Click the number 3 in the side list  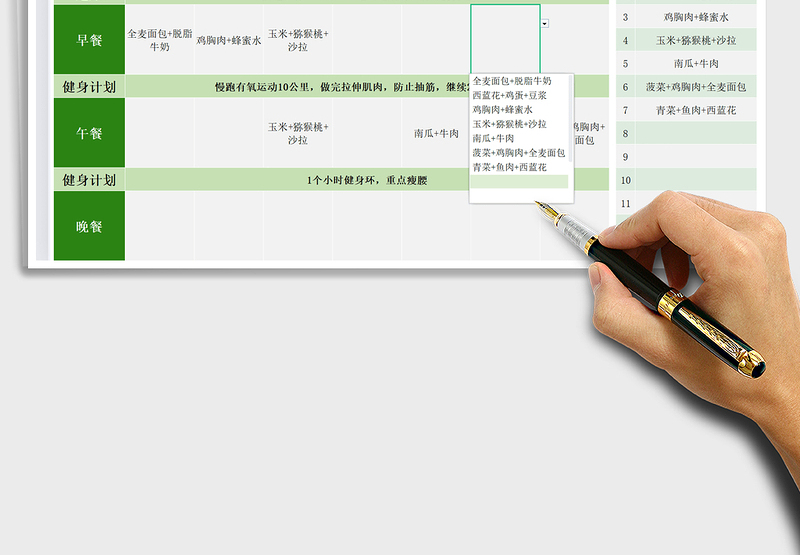(626, 17)
